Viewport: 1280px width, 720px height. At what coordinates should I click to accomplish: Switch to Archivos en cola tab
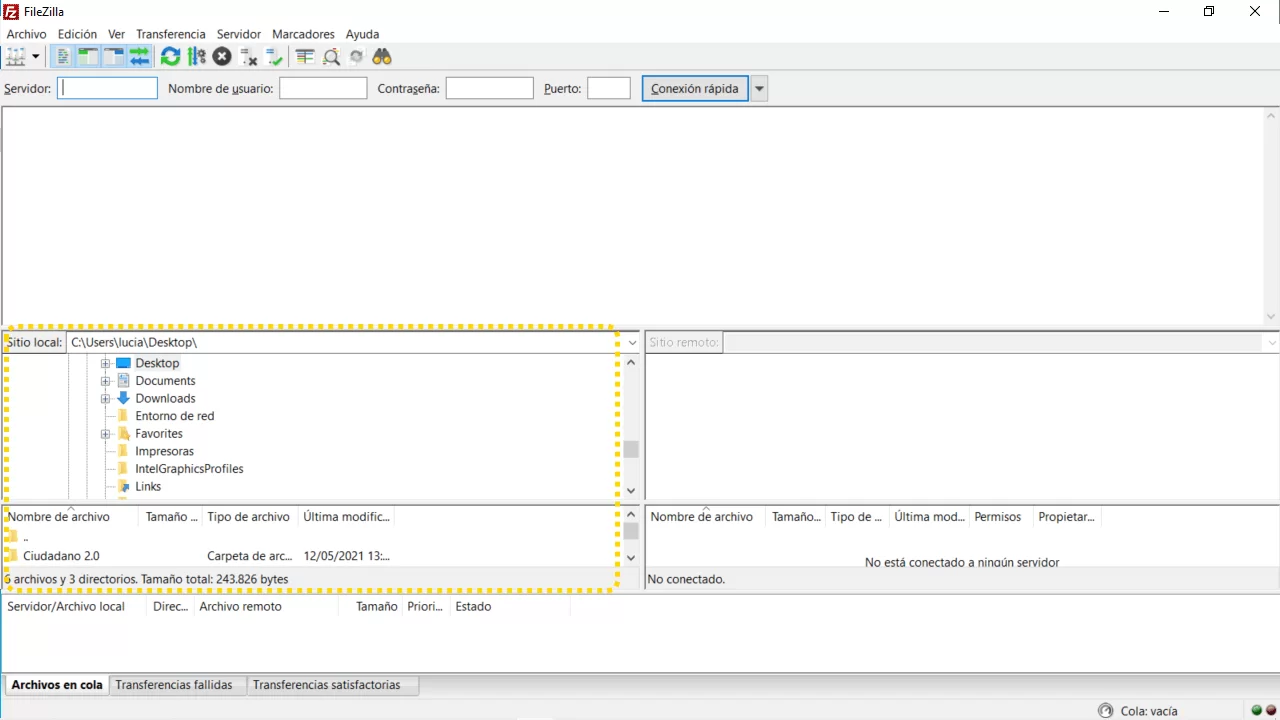pyautogui.click(x=57, y=685)
